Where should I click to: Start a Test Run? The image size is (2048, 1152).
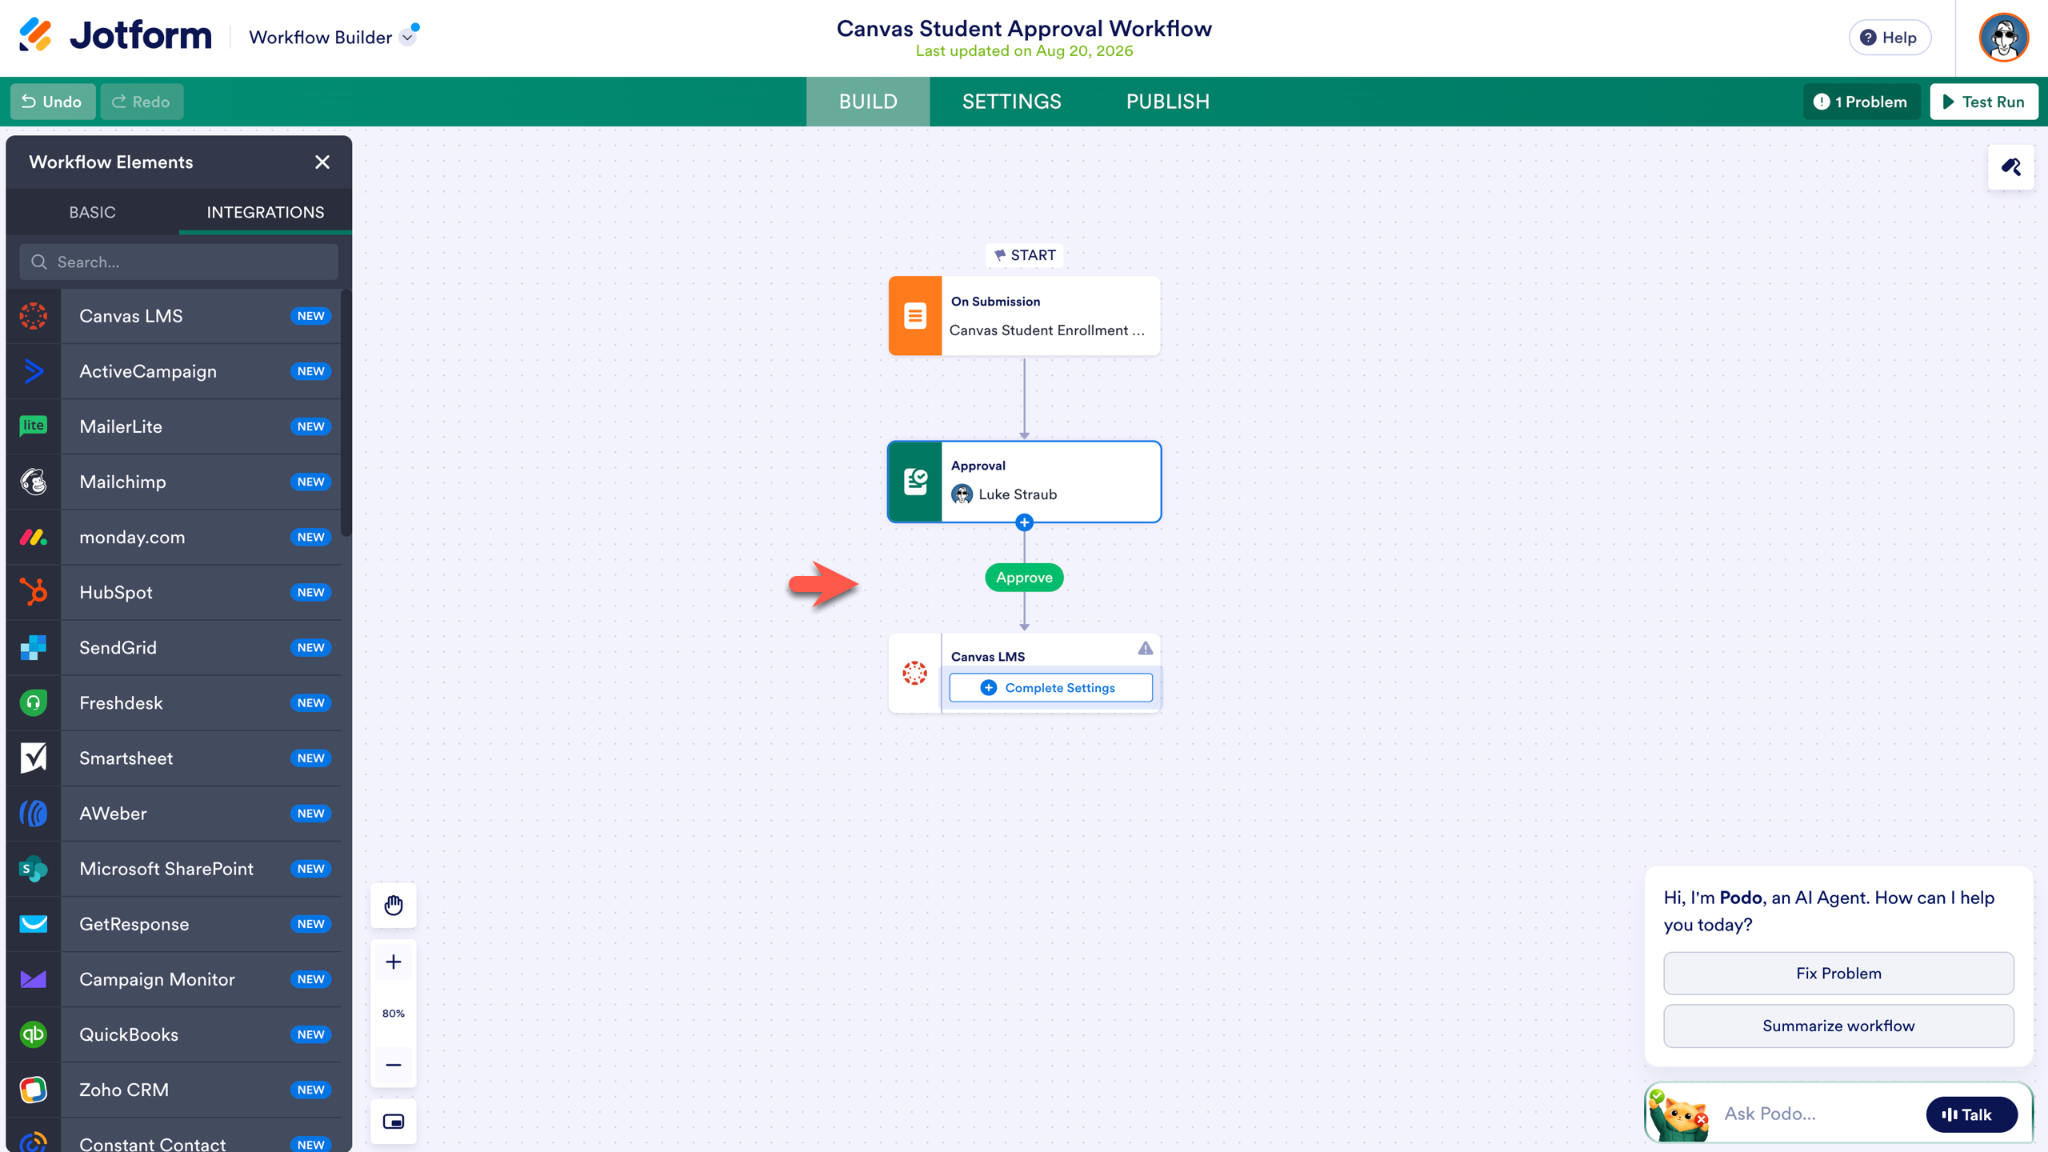(x=1984, y=102)
